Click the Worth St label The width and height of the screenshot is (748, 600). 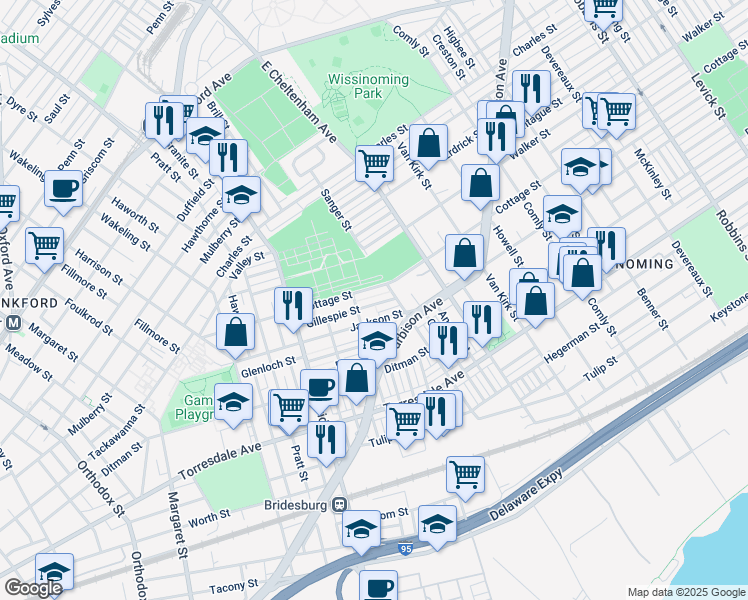coord(209,518)
